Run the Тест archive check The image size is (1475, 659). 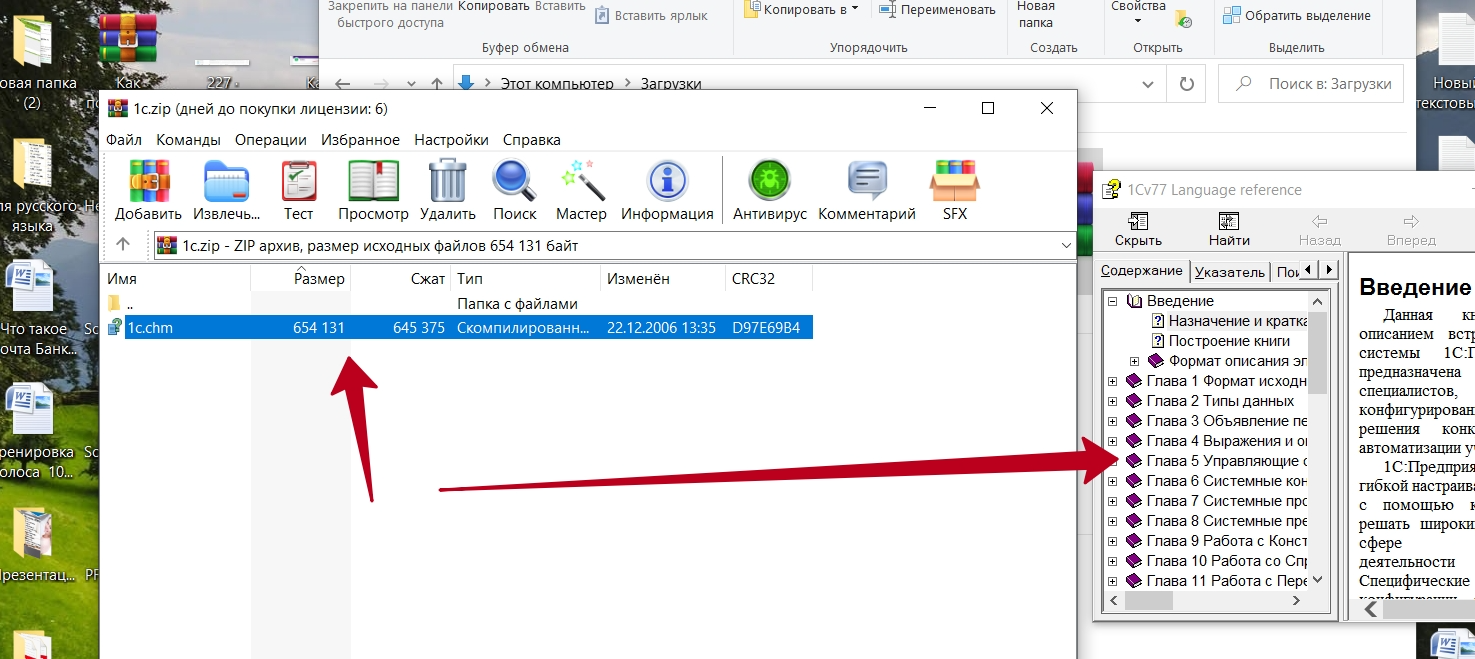click(298, 190)
